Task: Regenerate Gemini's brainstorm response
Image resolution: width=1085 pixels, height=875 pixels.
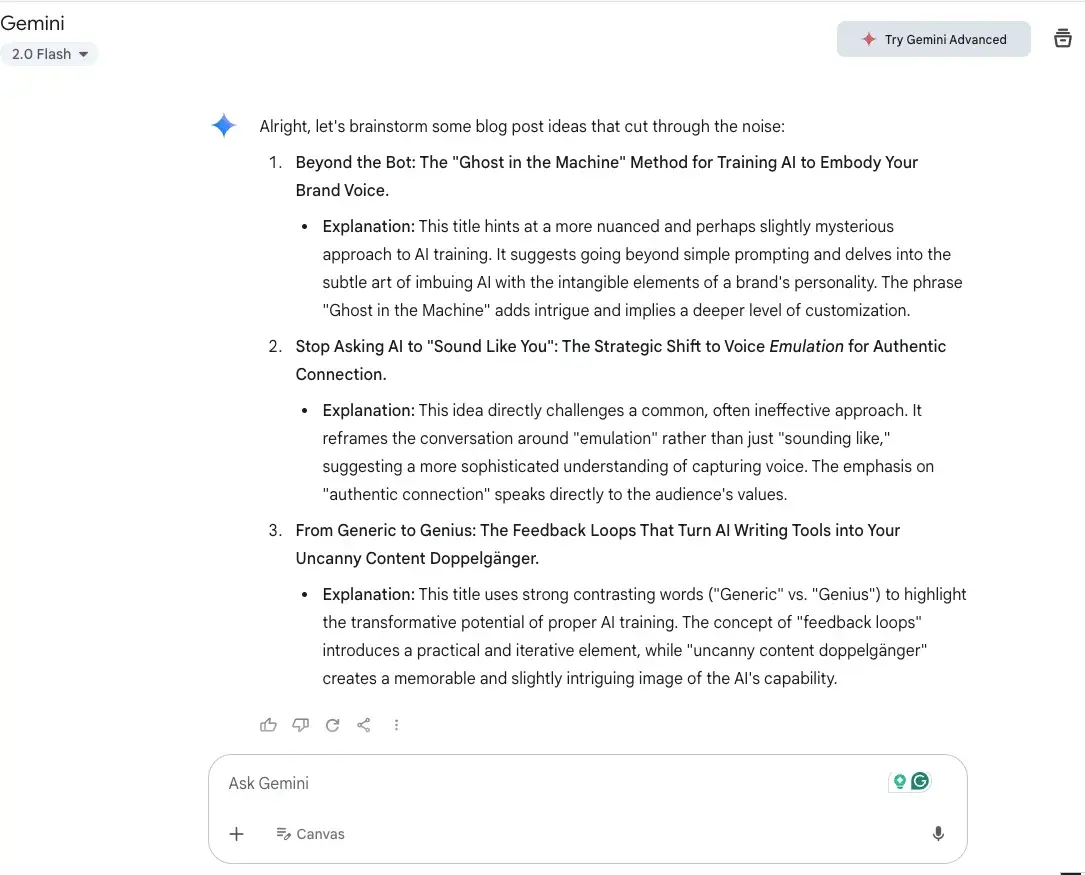Action: [332, 725]
